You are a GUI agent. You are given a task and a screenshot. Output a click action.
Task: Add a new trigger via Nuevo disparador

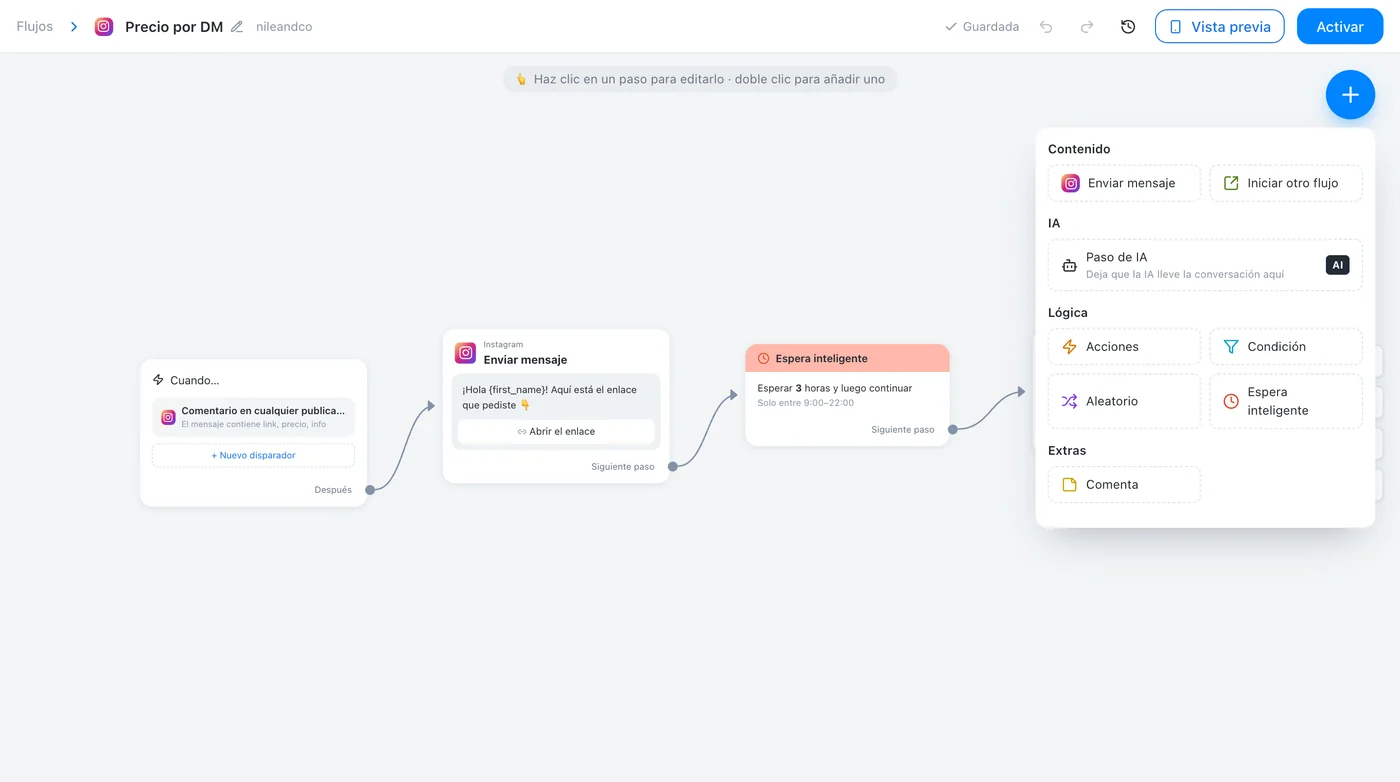(253, 455)
